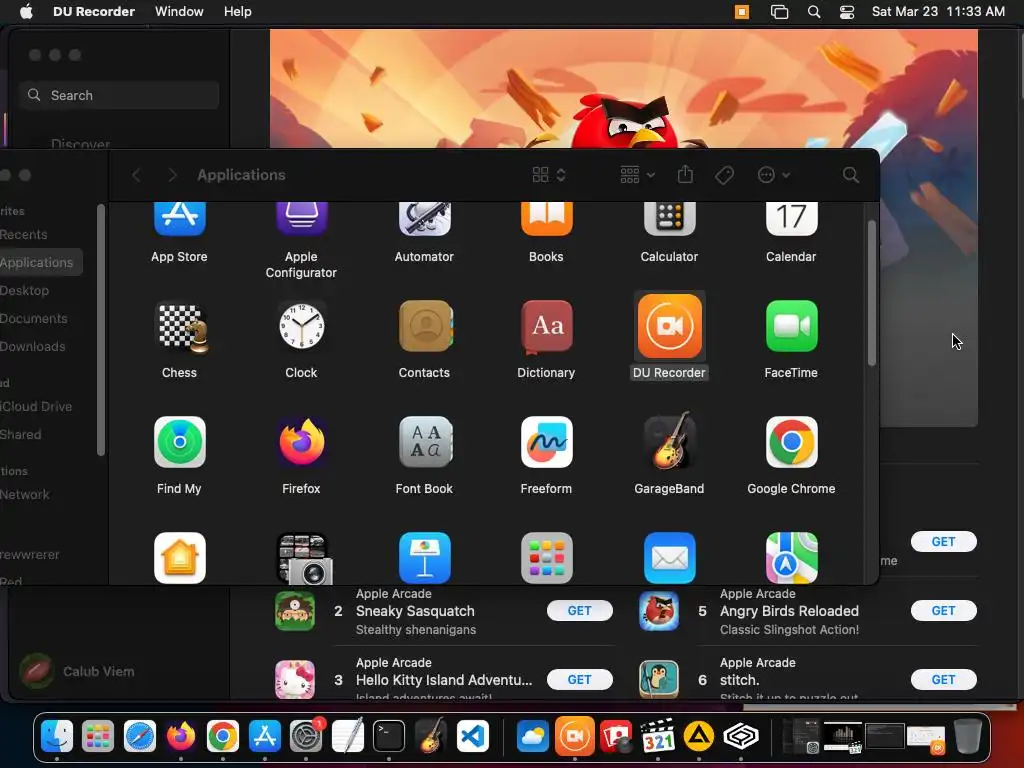Open Calub Viem account in App Store
This screenshot has width=1024, height=768.
click(77, 671)
